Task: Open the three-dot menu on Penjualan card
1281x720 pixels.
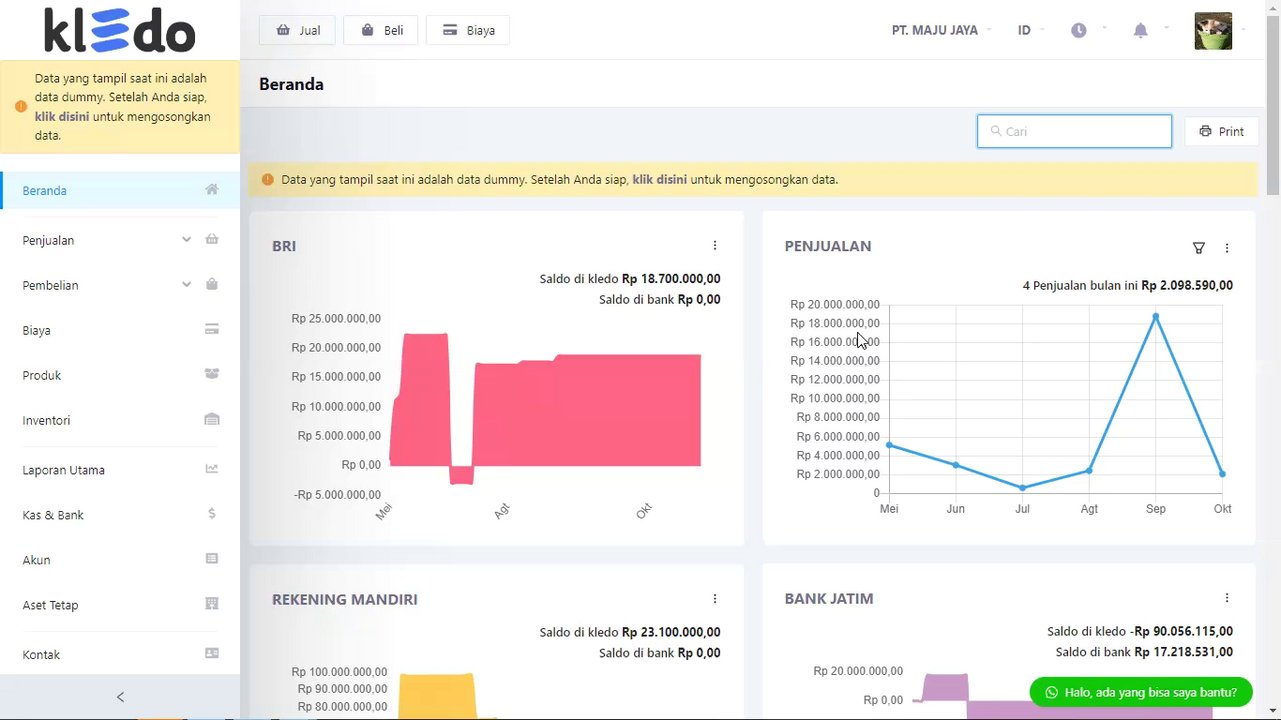Action: pyautogui.click(x=1227, y=248)
